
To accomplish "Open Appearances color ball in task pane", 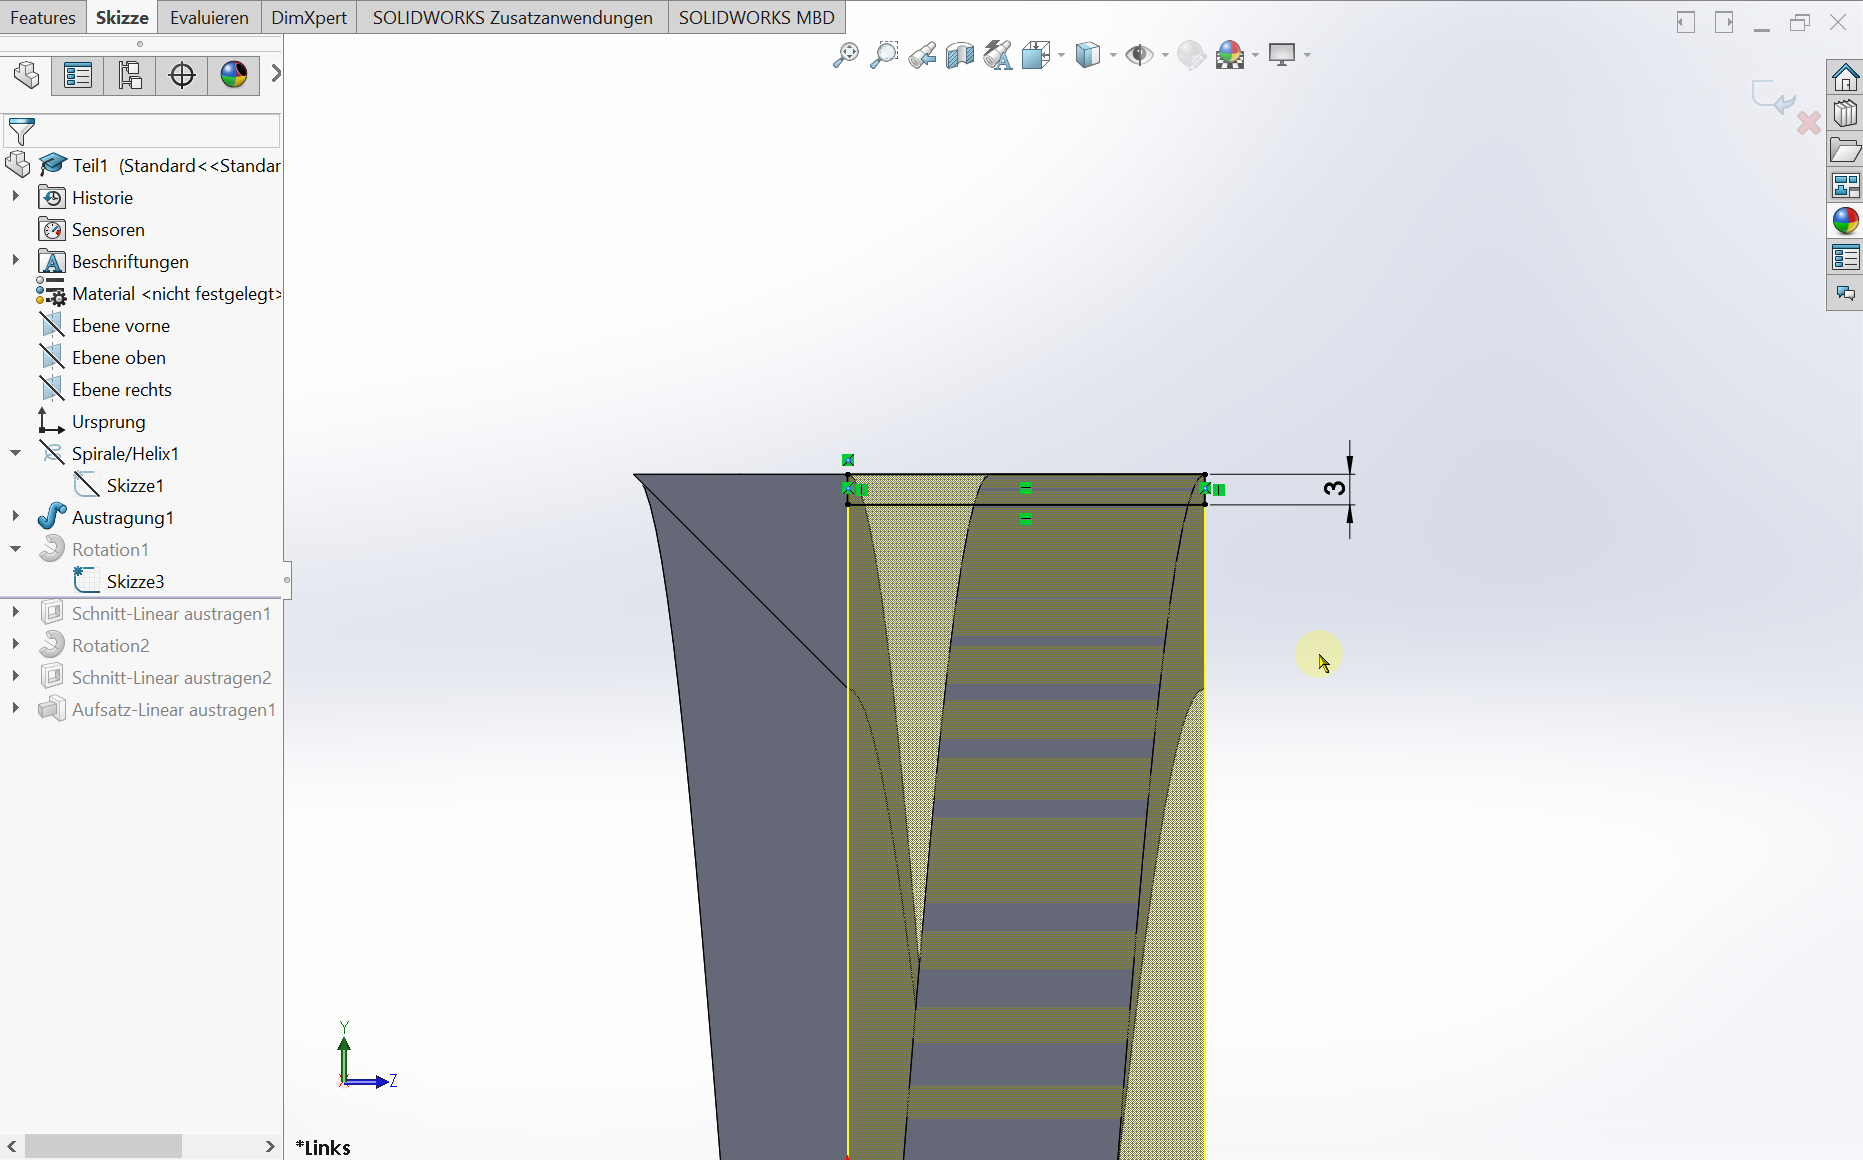I will (1845, 221).
